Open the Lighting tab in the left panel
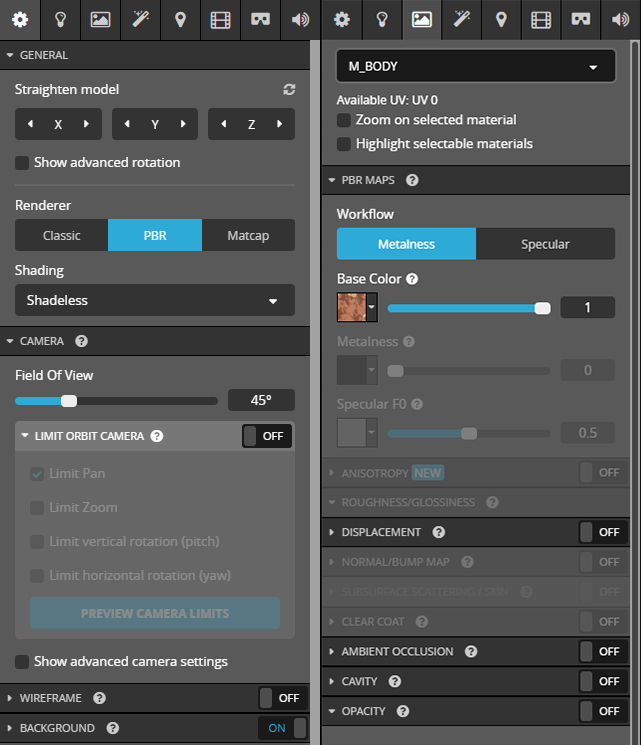 coord(59,19)
